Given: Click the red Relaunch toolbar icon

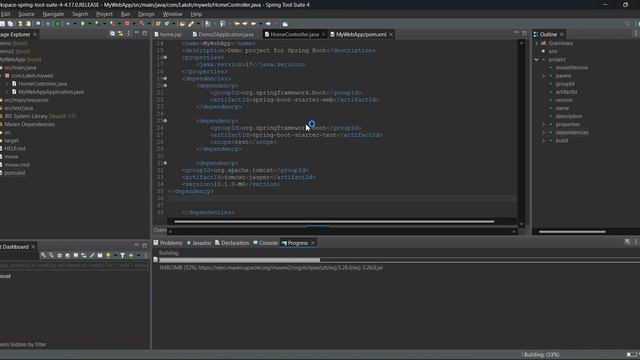Looking at the screenshot, I should pos(127,24).
